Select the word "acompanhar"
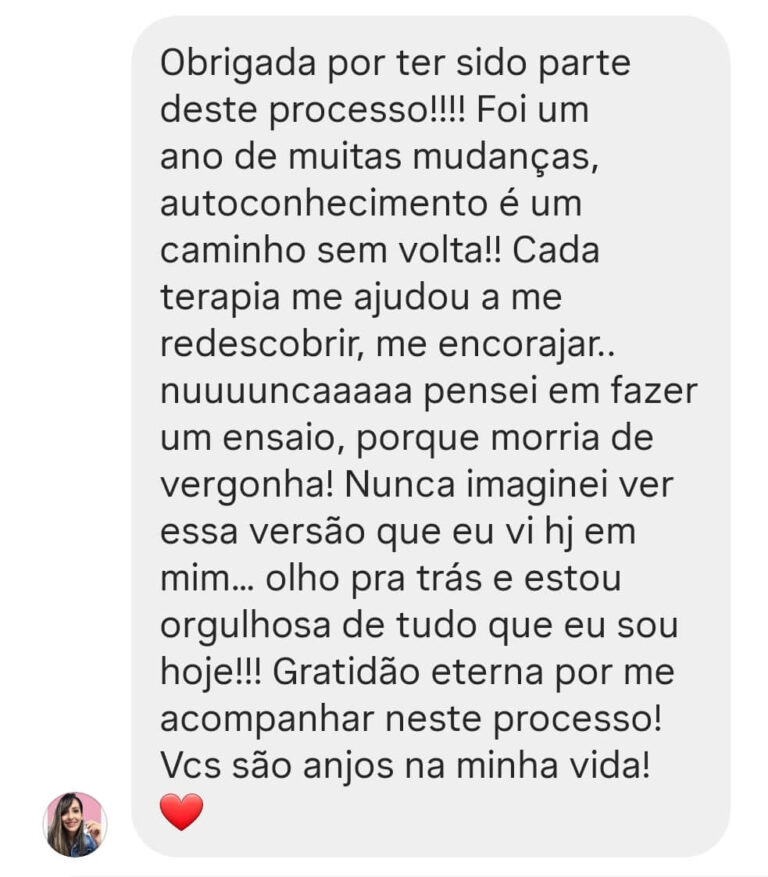The image size is (768, 877). (267, 719)
